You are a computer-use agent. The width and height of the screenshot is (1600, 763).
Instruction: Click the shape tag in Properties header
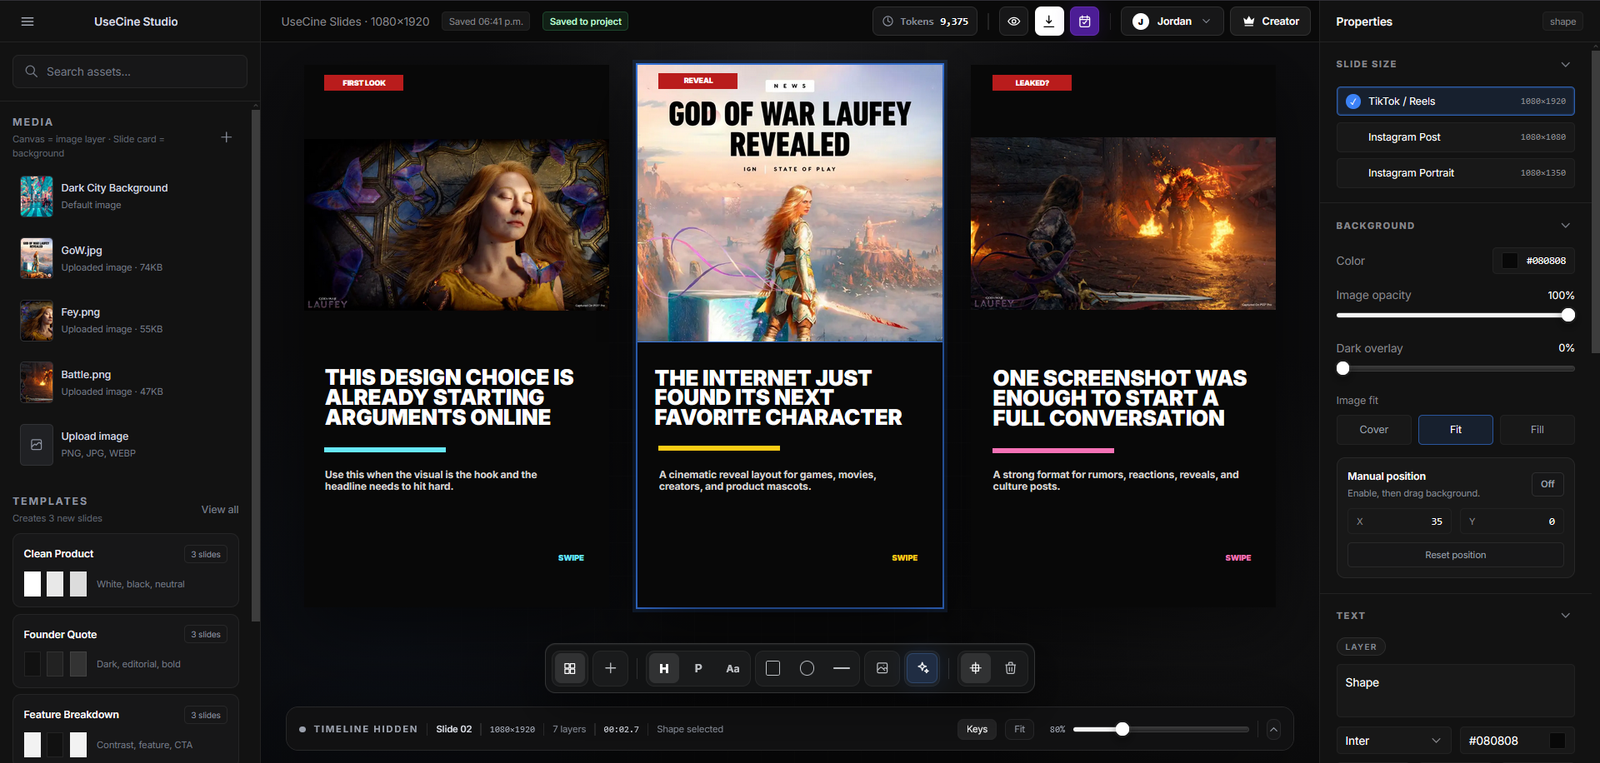coord(1563,21)
